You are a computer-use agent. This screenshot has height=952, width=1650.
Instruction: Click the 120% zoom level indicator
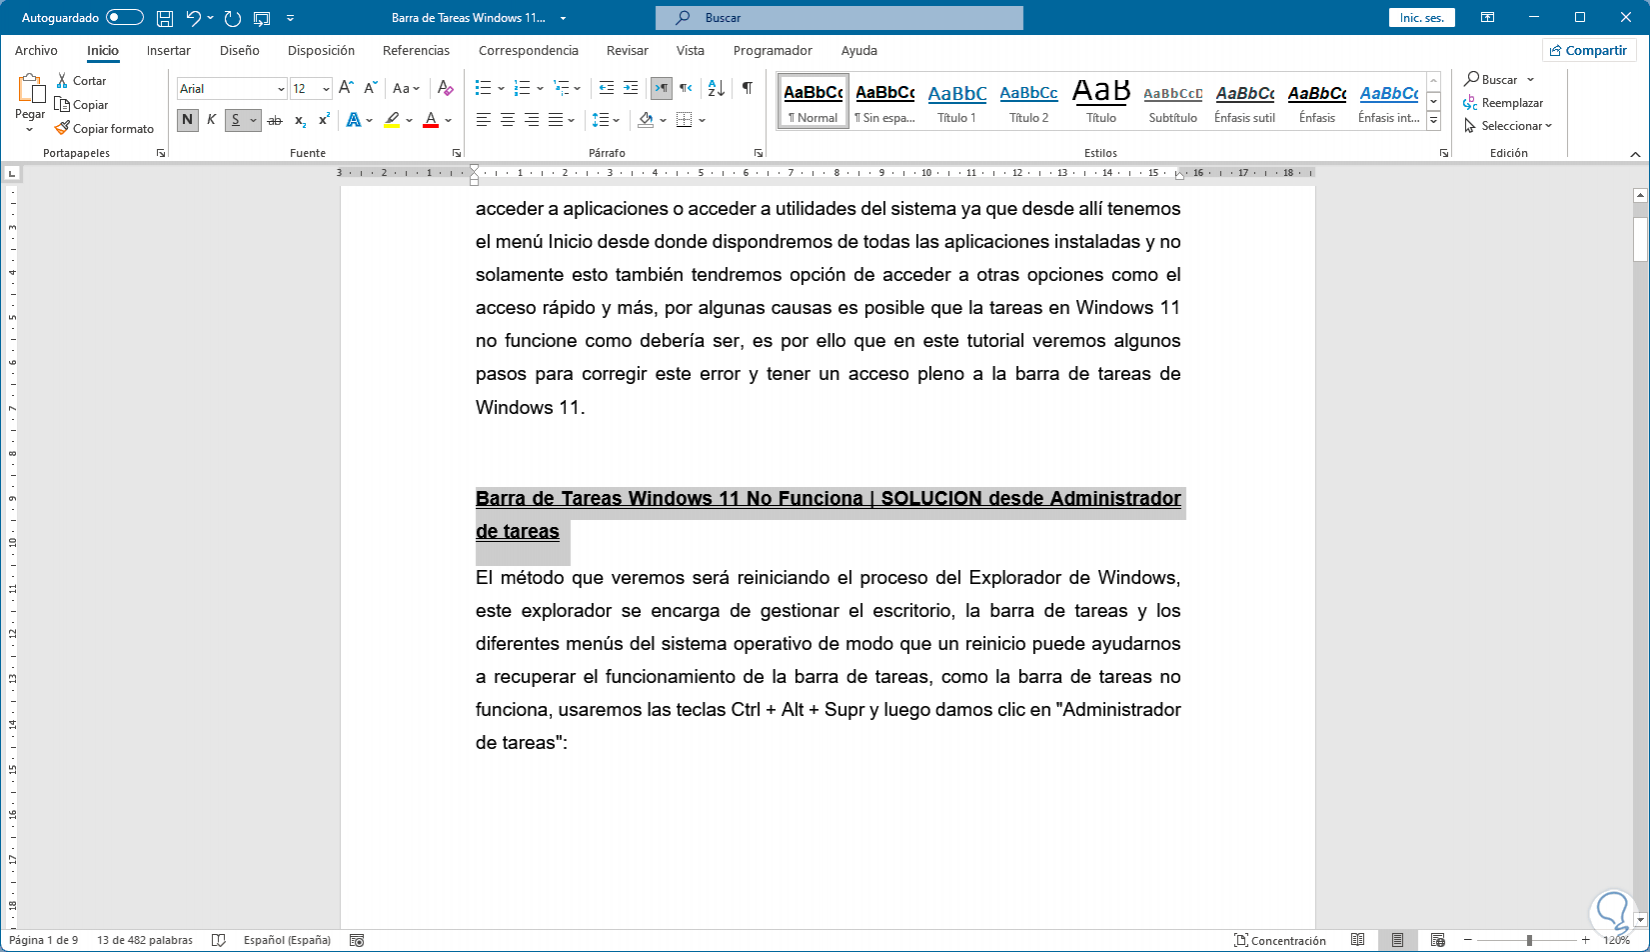tap(1617, 940)
